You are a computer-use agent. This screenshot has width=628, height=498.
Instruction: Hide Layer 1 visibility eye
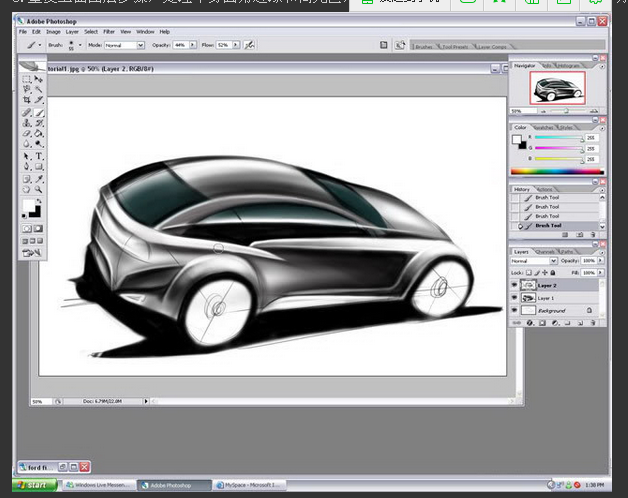[514, 298]
